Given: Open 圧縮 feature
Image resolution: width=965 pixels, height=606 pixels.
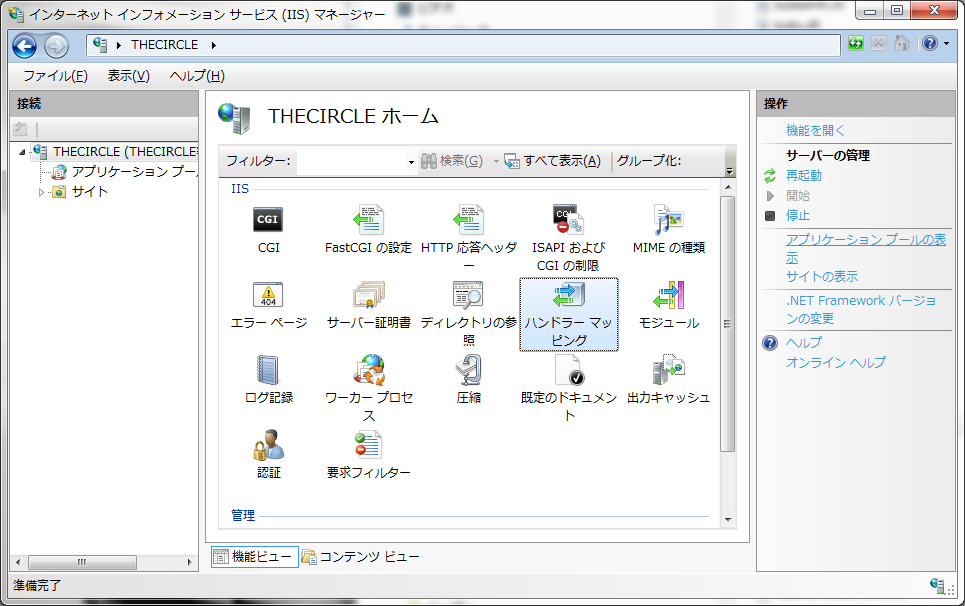Looking at the screenshot, I should point(468,380).
